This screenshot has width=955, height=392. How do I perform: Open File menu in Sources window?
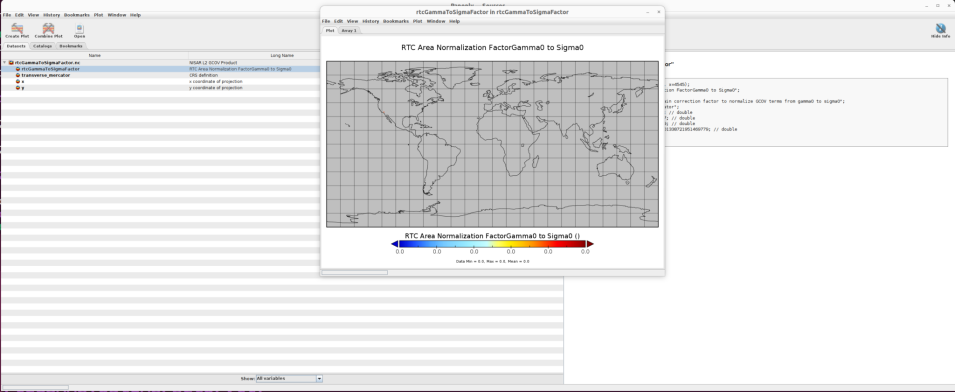point(7,15)
